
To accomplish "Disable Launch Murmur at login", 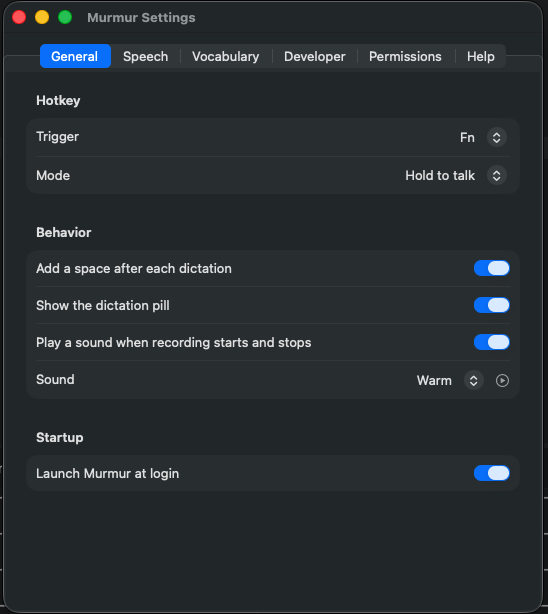I will (492, 473).
